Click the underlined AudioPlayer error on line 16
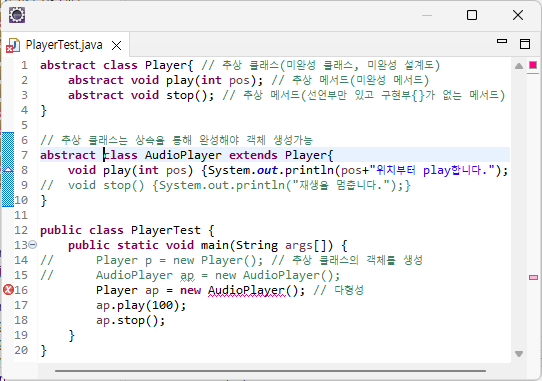The height and width of the screenshot is (381, 542). point(247,290)
